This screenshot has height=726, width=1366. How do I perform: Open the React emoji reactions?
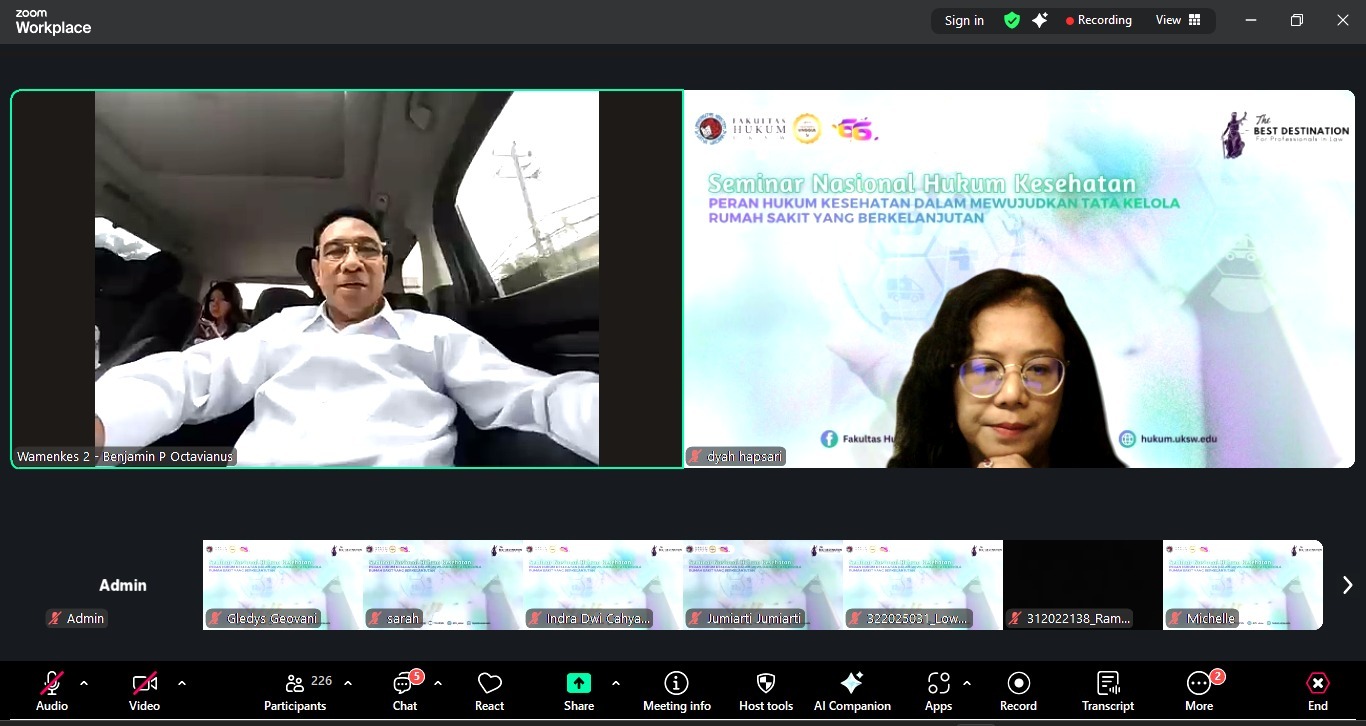pyautogui.click(x=489, y=690)
